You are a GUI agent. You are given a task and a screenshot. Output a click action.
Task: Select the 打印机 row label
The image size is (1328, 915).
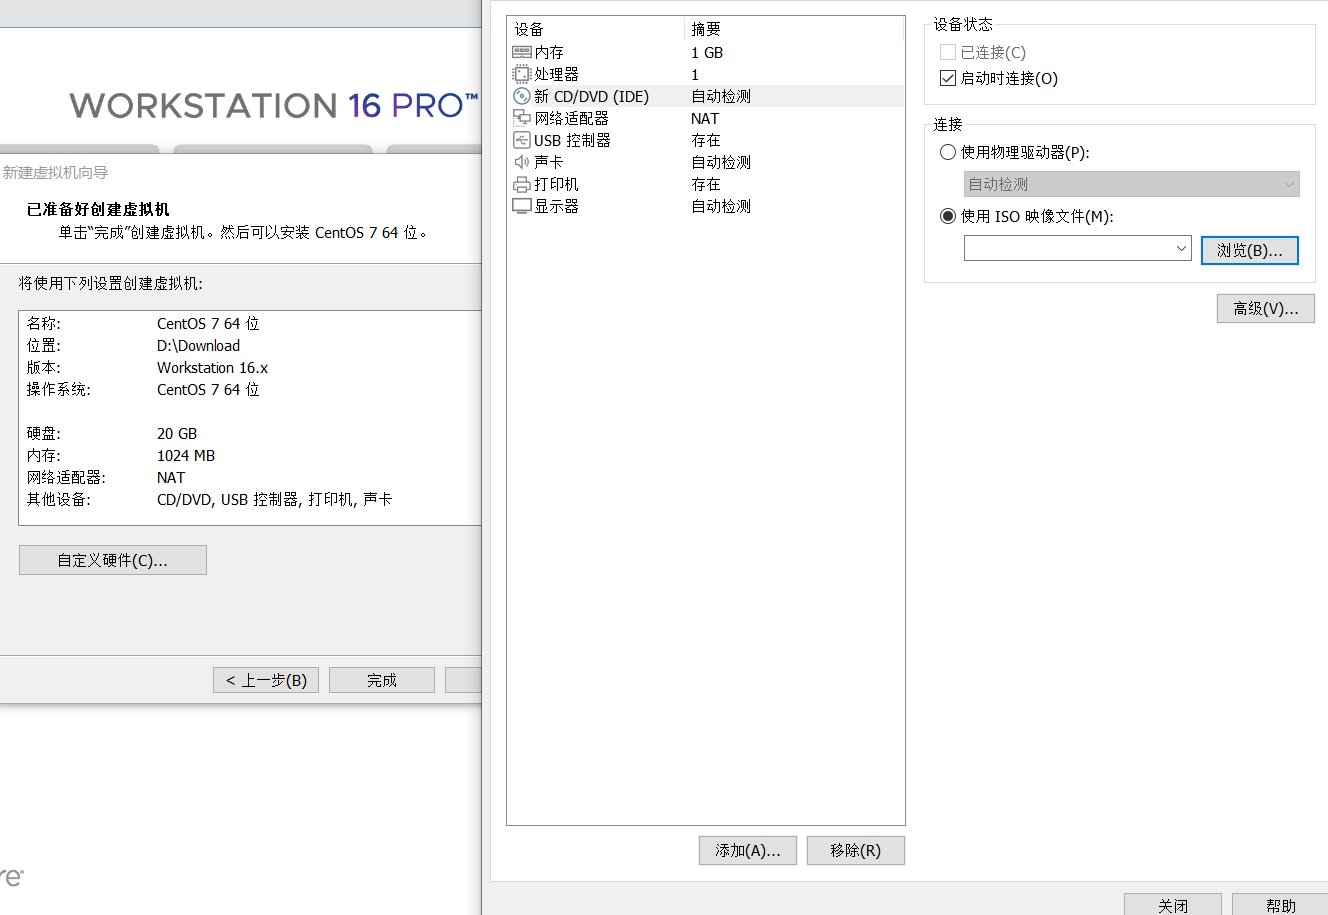pos(556,184)
